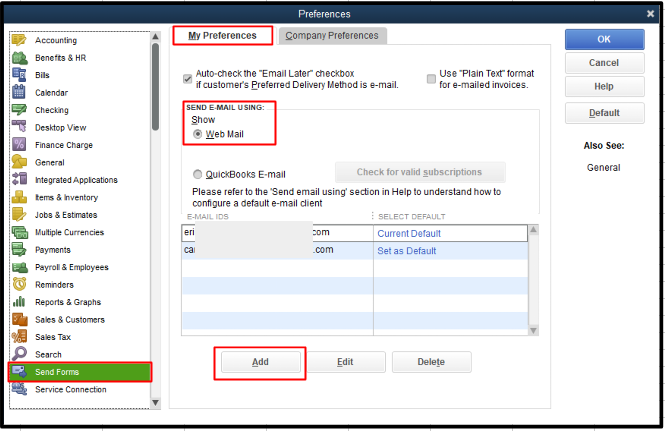Image resolution: width=665 pixels, height=431 pixels.
Task: Click the Cancel button
Action: (604, 63)
